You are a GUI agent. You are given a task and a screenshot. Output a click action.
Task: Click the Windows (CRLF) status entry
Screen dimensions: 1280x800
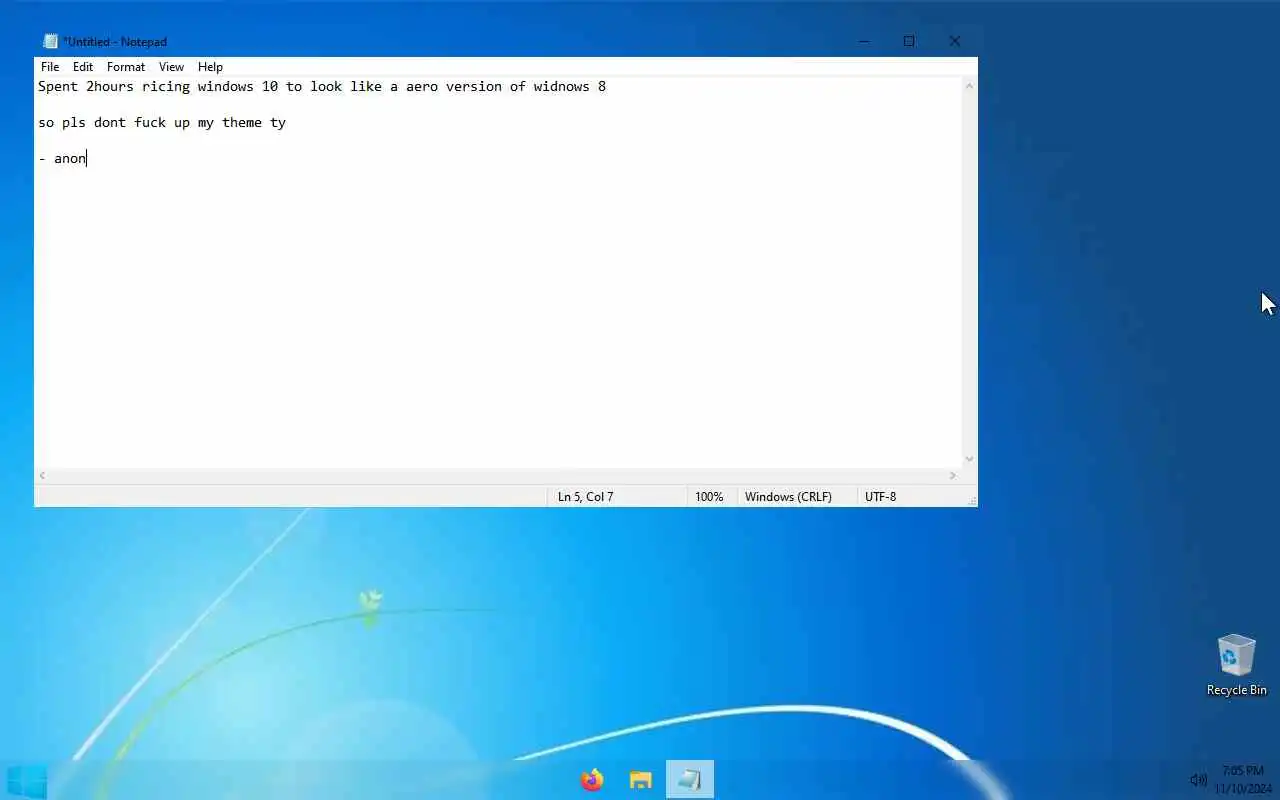[x=788, y=497]
